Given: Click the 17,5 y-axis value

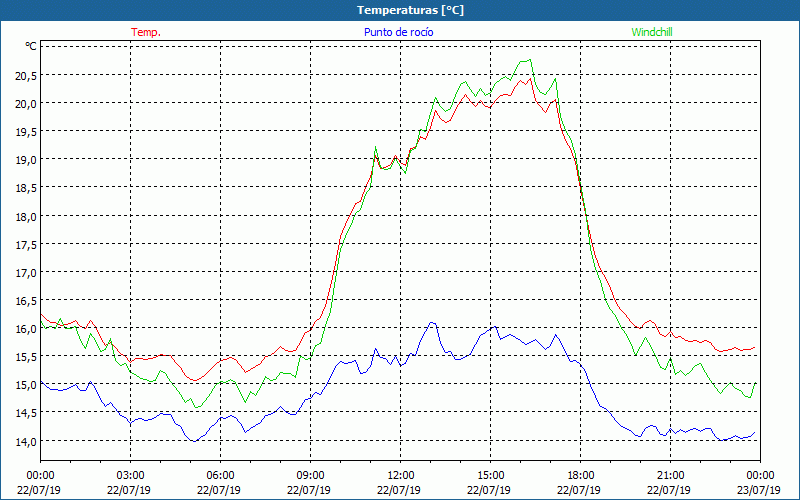Looking at the screenshot, I should pos(26,244).
